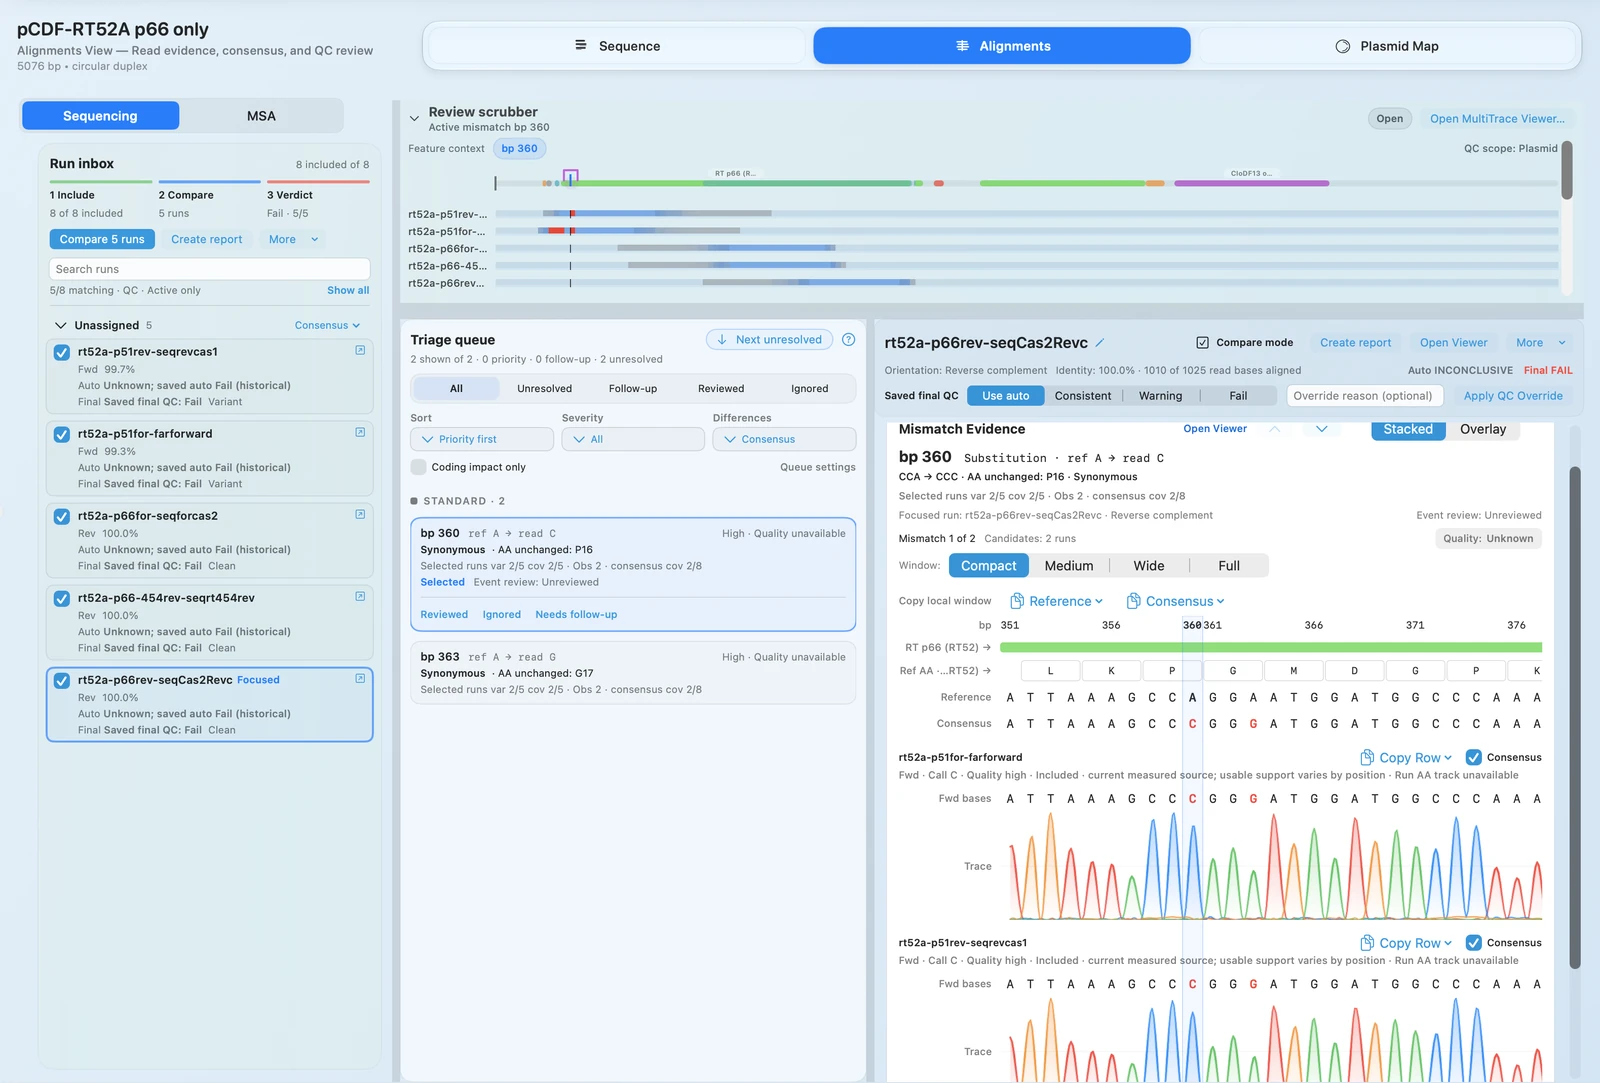The width and height of the screenshot is (1600, 1083).
Task: Click the Override reason optional field
Action: point(1364,396)
